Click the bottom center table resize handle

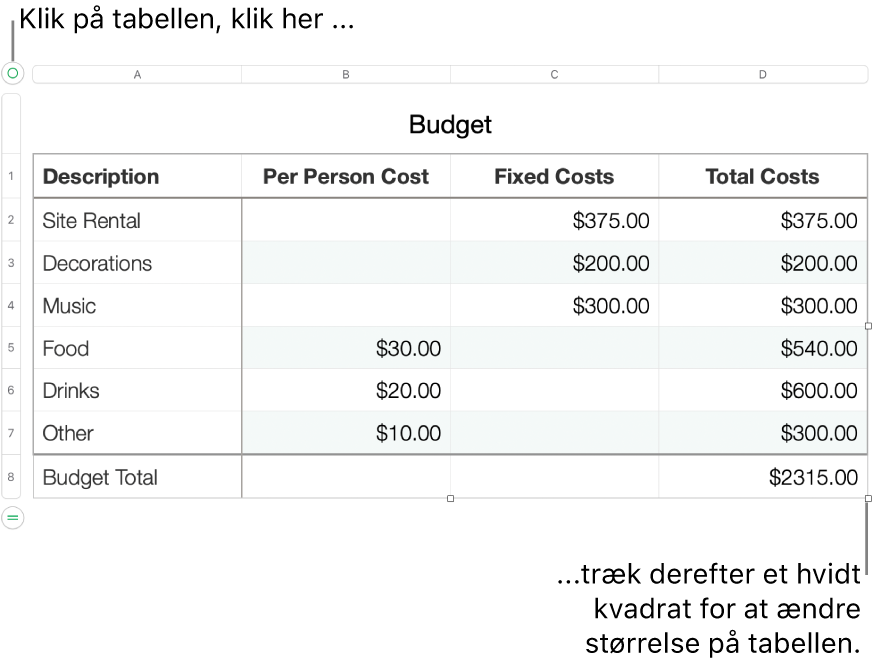point(450,498)
